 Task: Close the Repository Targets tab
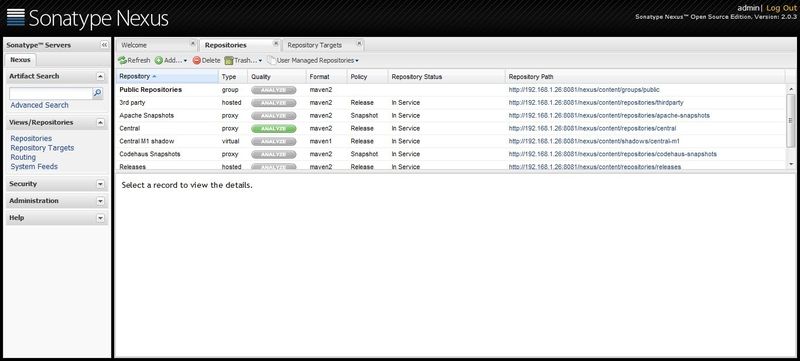[359, 43]
